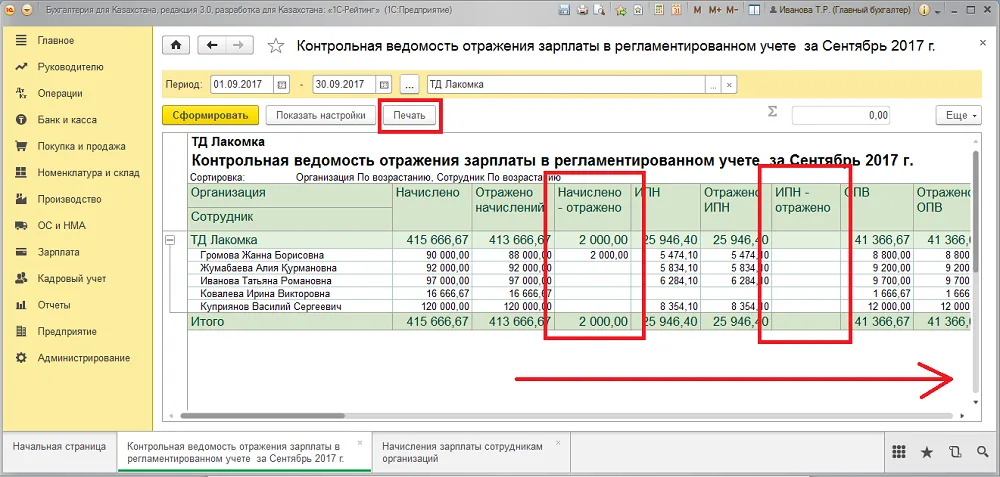Open Главное section in sidebar

[x=55, y=41]
